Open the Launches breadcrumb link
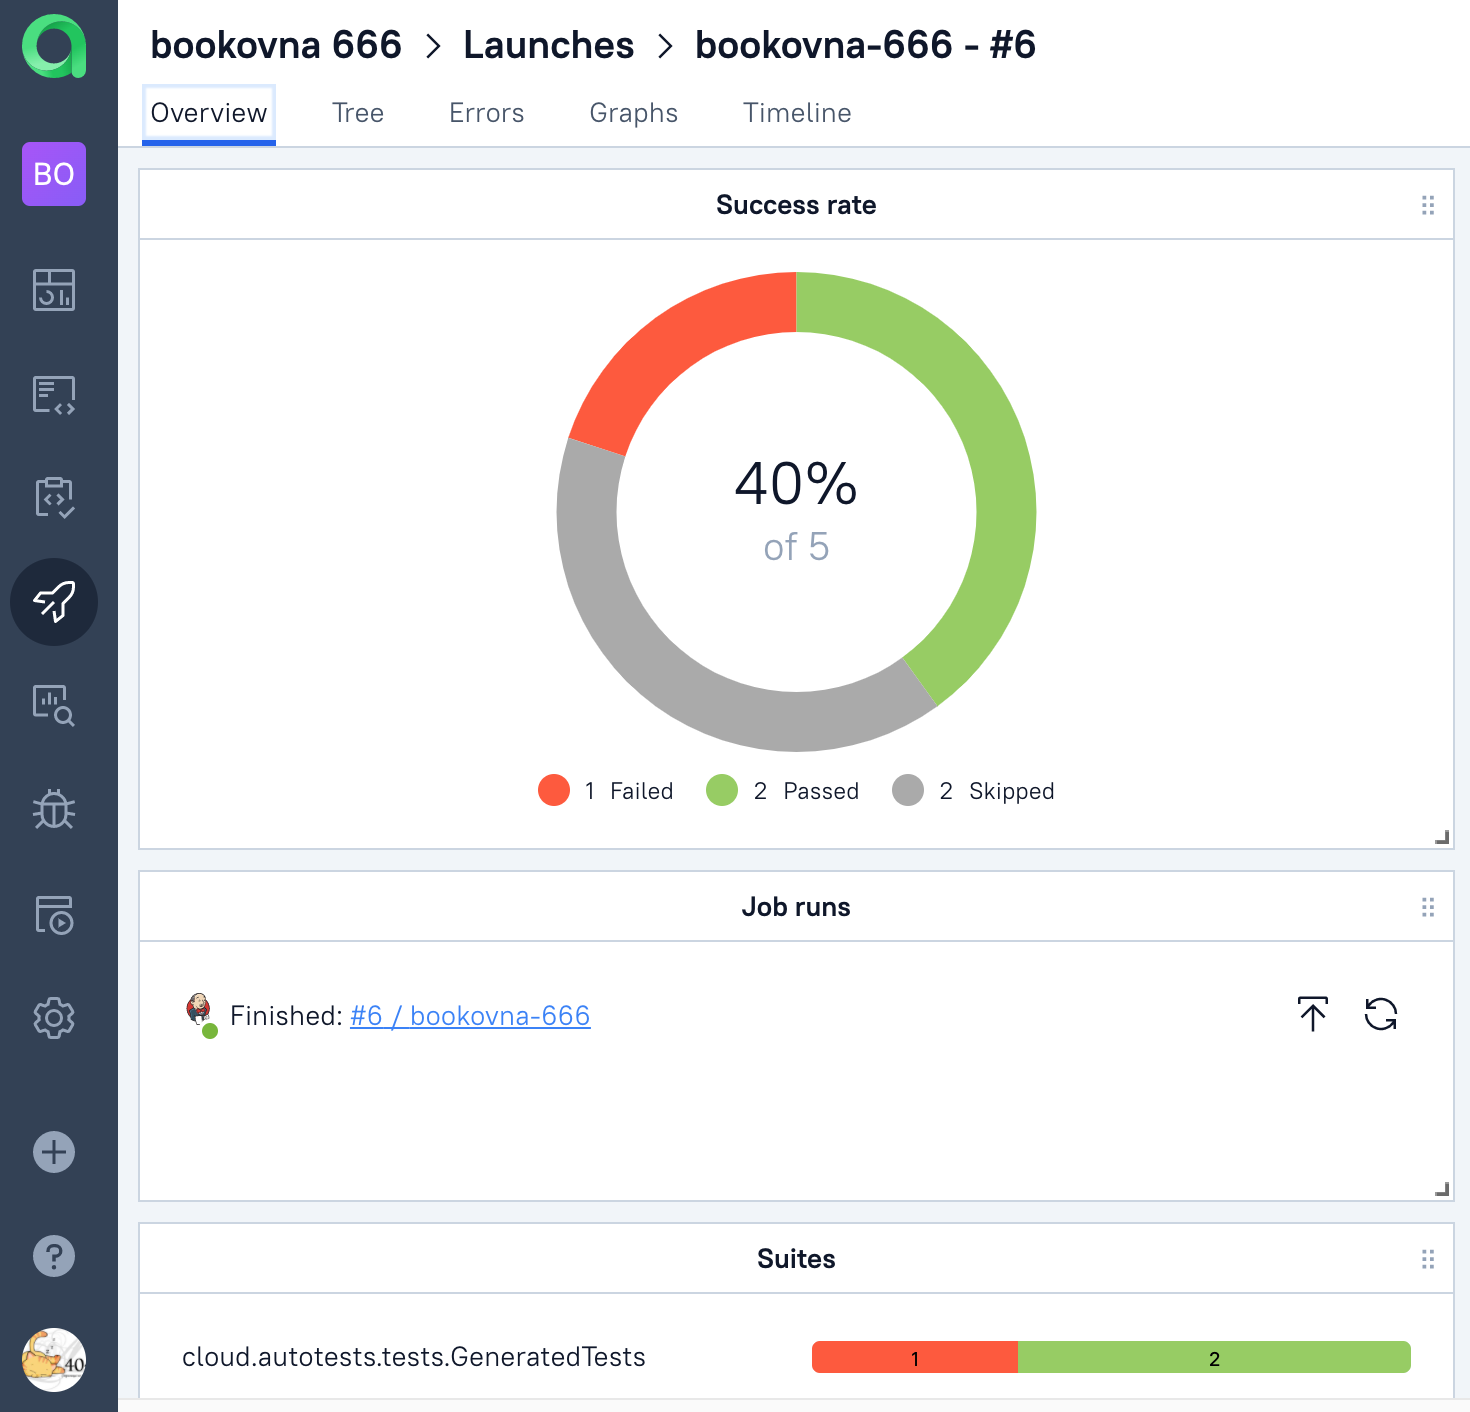 [x=549, y=45]
